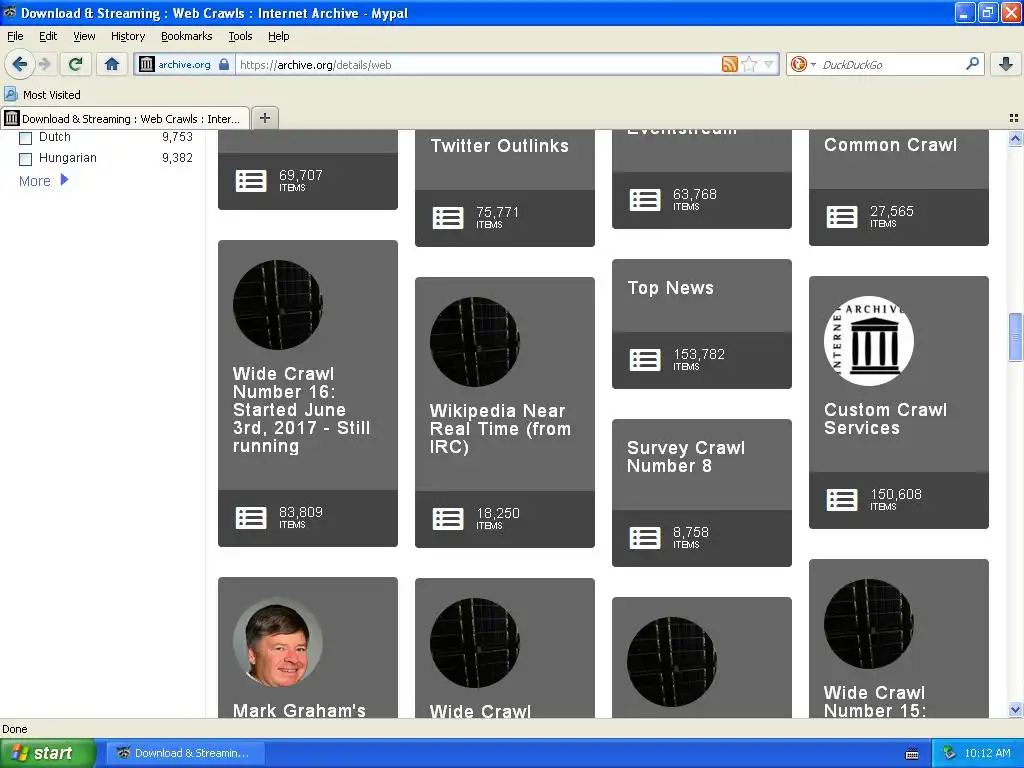
Task: Open Custom Crawl Services collection title
Action: click(885, 419)
